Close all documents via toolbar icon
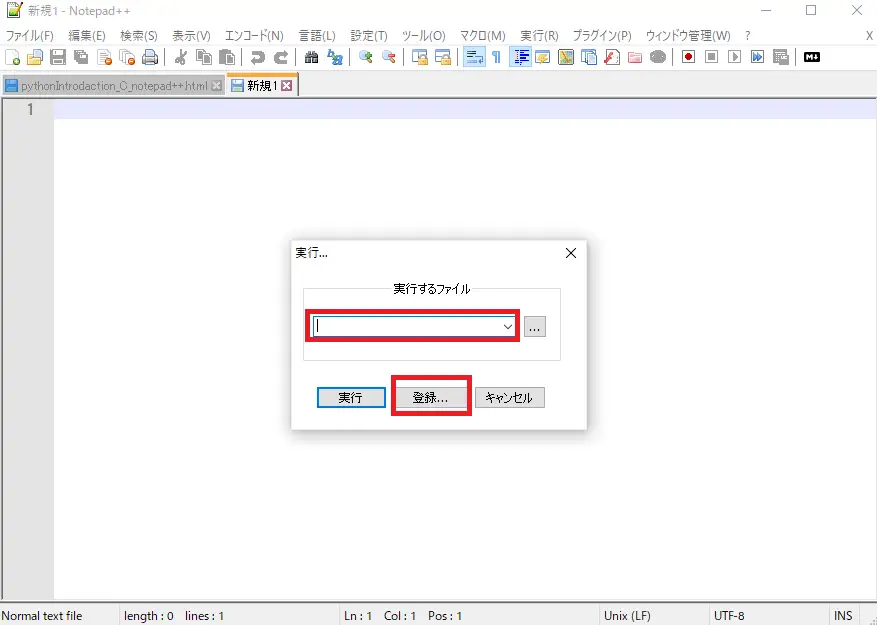Screen dimensions: 877x625 [127, 57]
